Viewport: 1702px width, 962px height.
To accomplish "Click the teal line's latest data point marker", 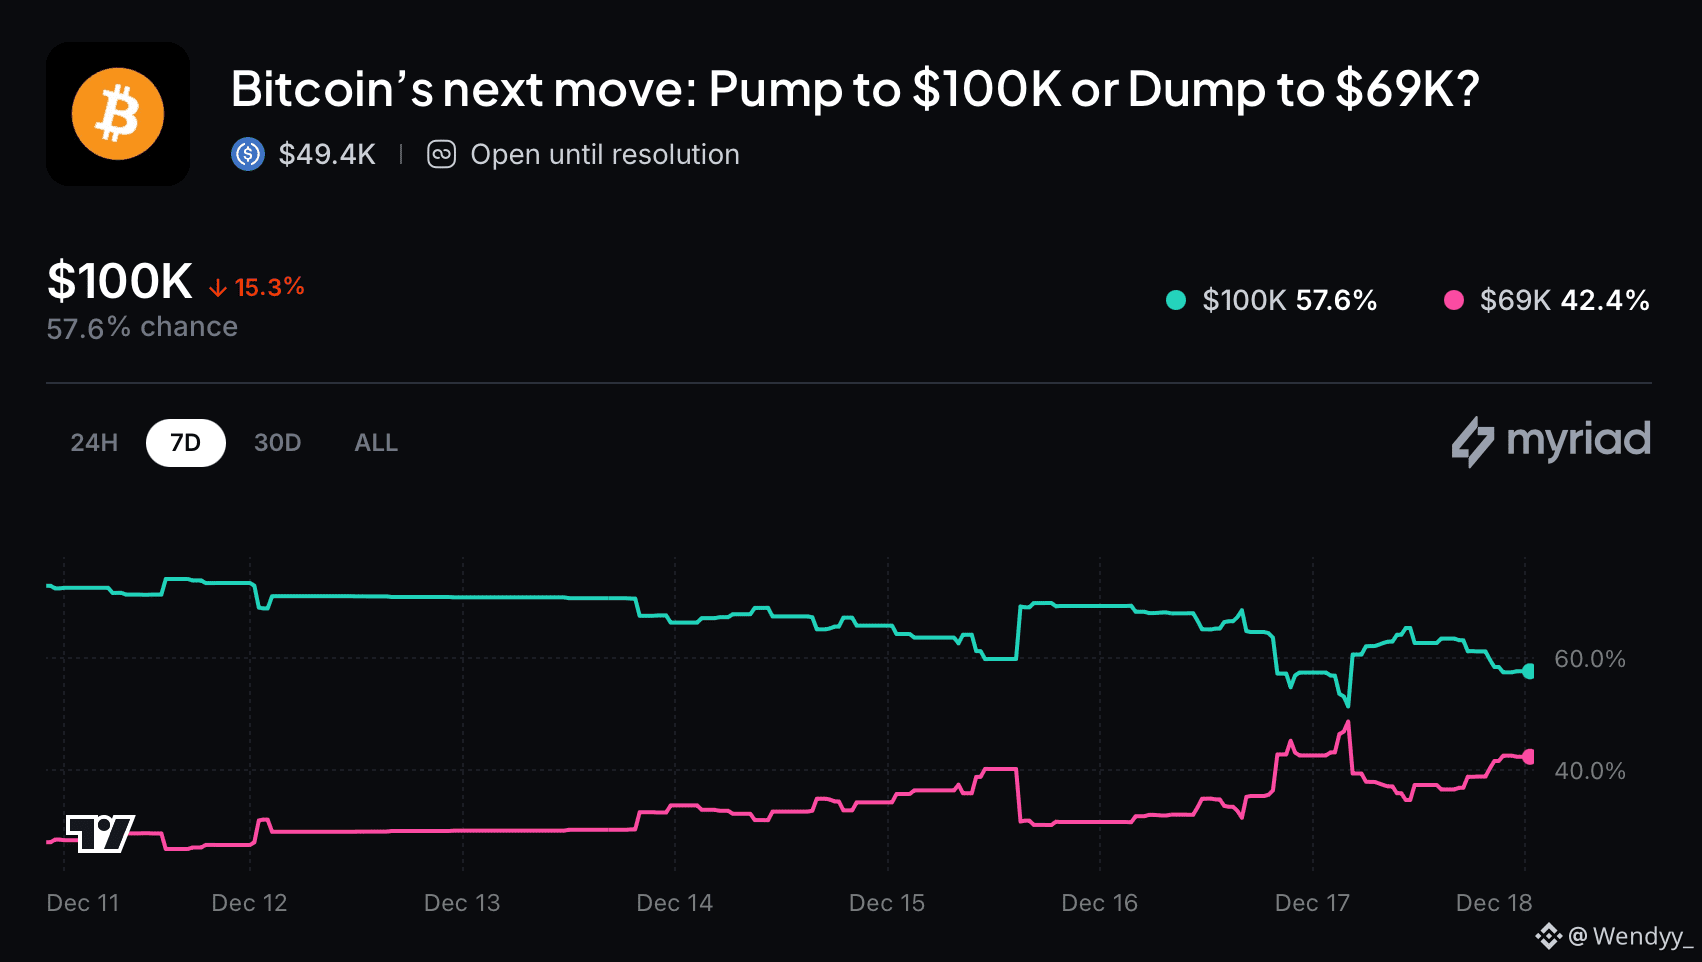I will click(1528, 672).
